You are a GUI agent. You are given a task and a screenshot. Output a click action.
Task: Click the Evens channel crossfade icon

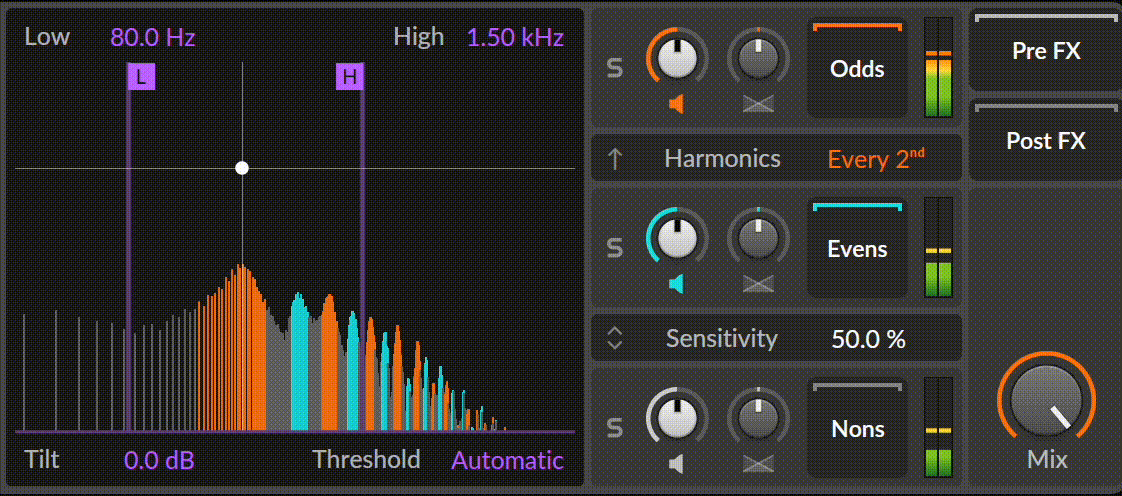tap(758, 285)
